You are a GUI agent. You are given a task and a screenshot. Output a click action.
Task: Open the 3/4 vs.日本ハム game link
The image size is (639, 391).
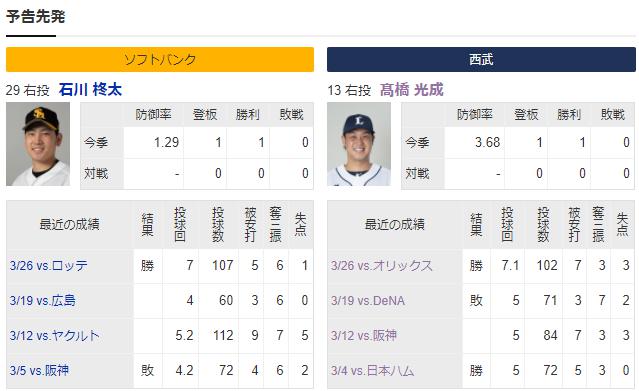(x=372, y=371)
